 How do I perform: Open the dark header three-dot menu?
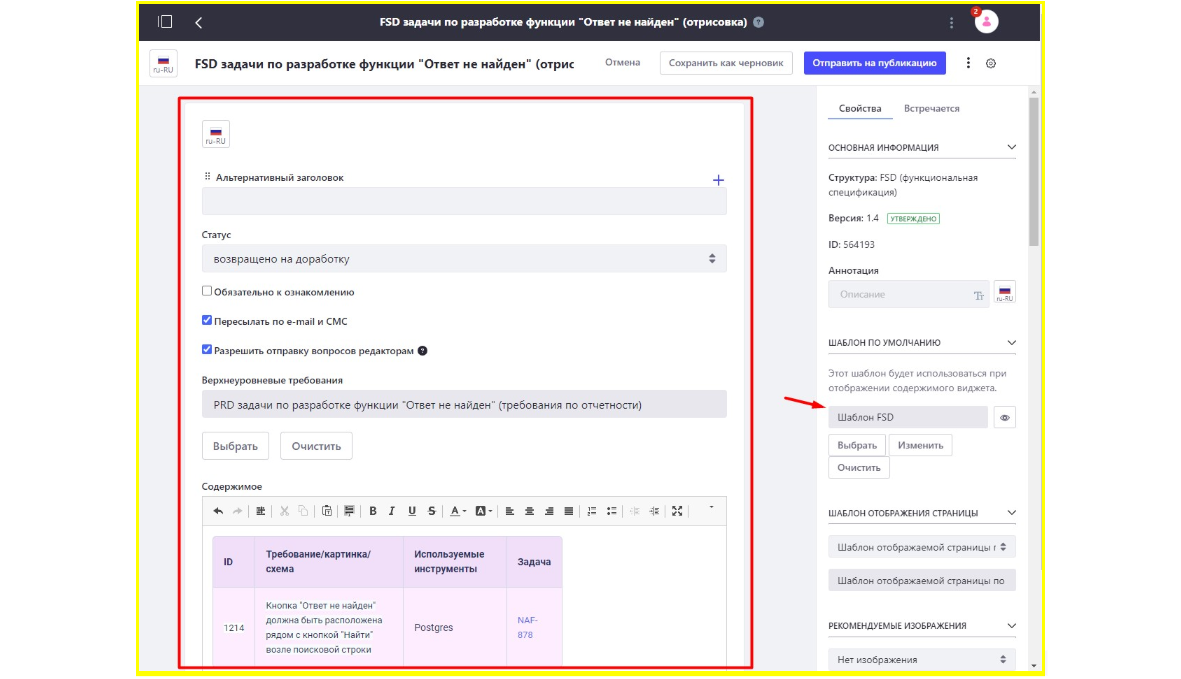click(951, 23)
